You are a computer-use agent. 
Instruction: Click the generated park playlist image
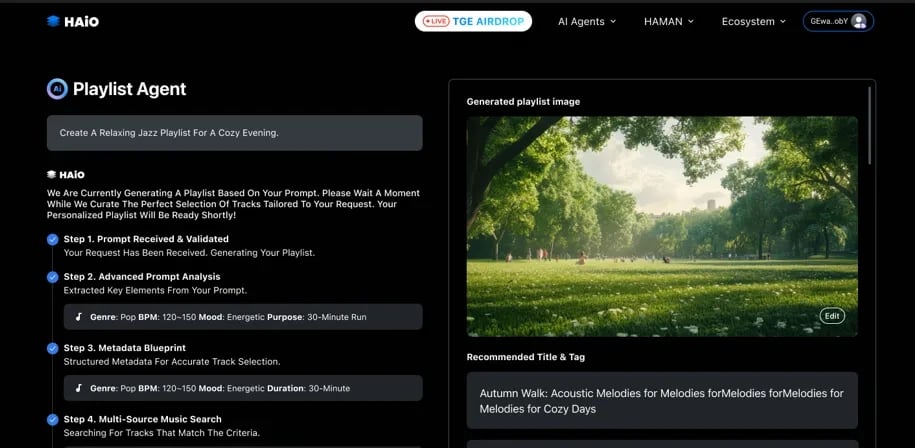tap(661, 226)
